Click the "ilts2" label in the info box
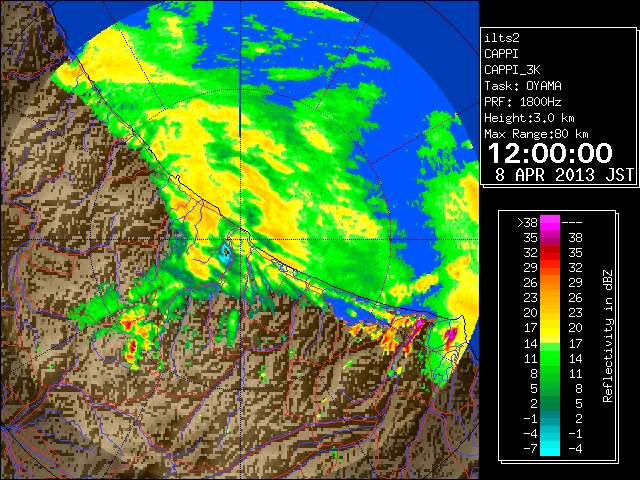This screenshot has width=640, height=480. click(x=502, y=38)
